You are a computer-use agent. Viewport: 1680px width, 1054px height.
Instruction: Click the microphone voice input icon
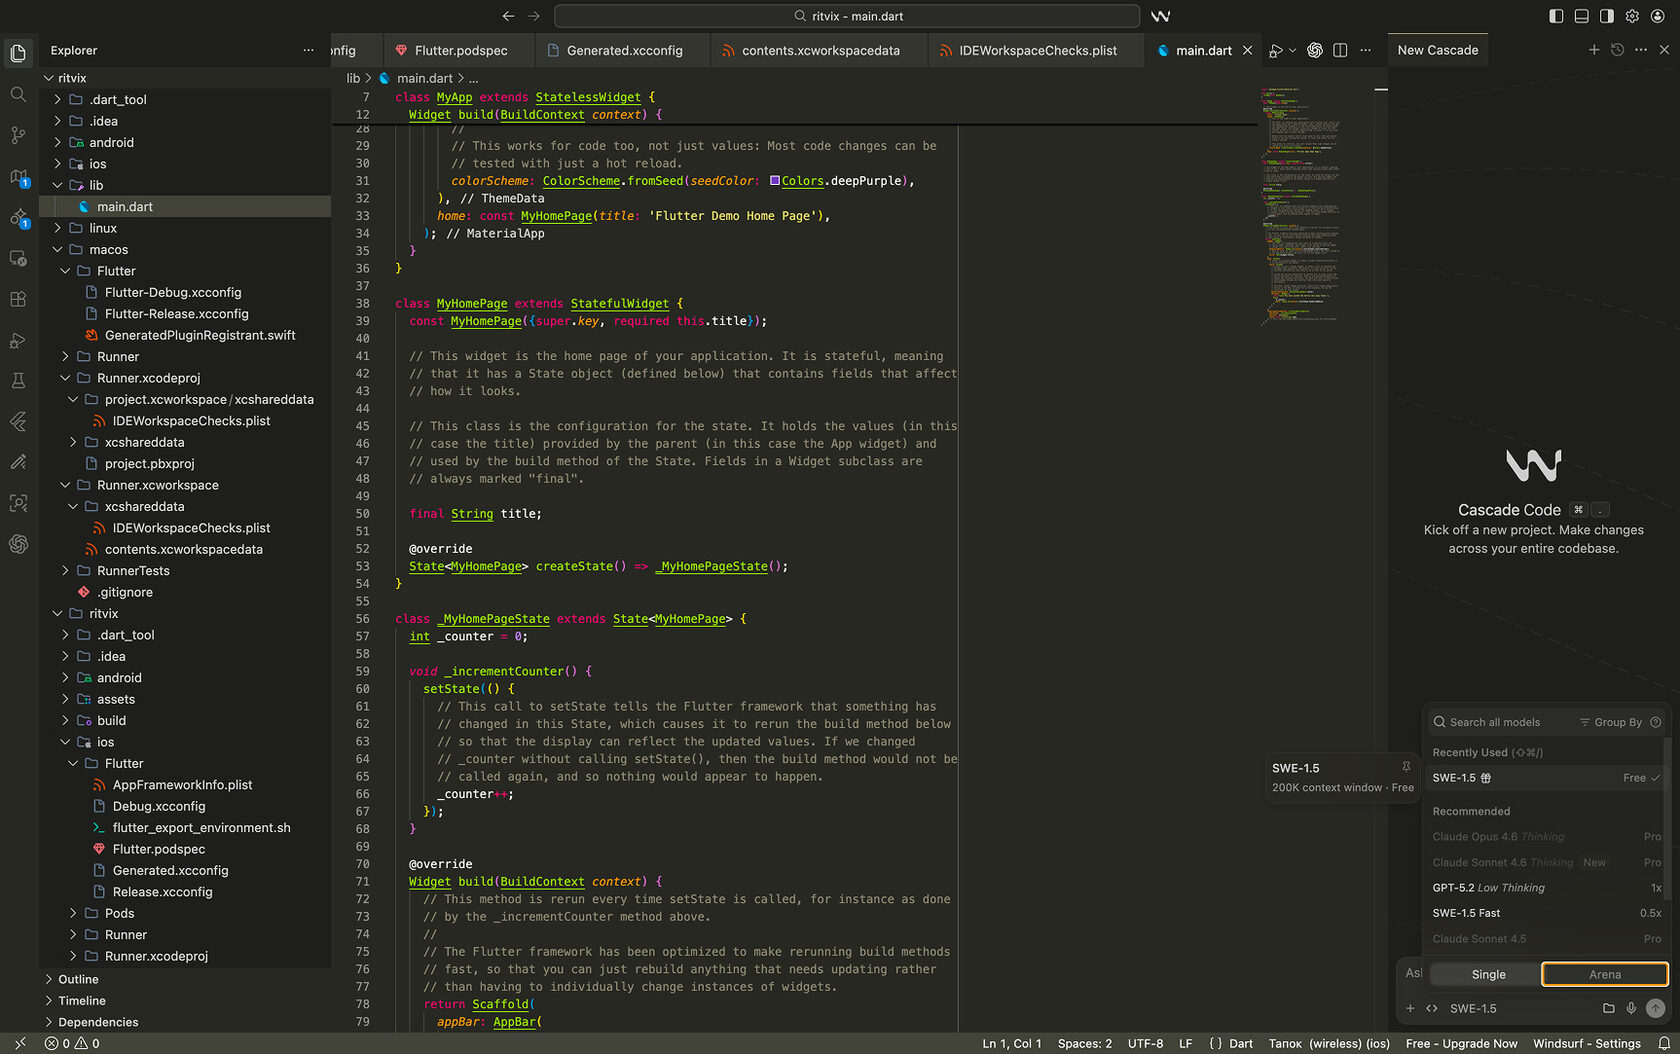pyautogui.click(x=1631, y=1008)
